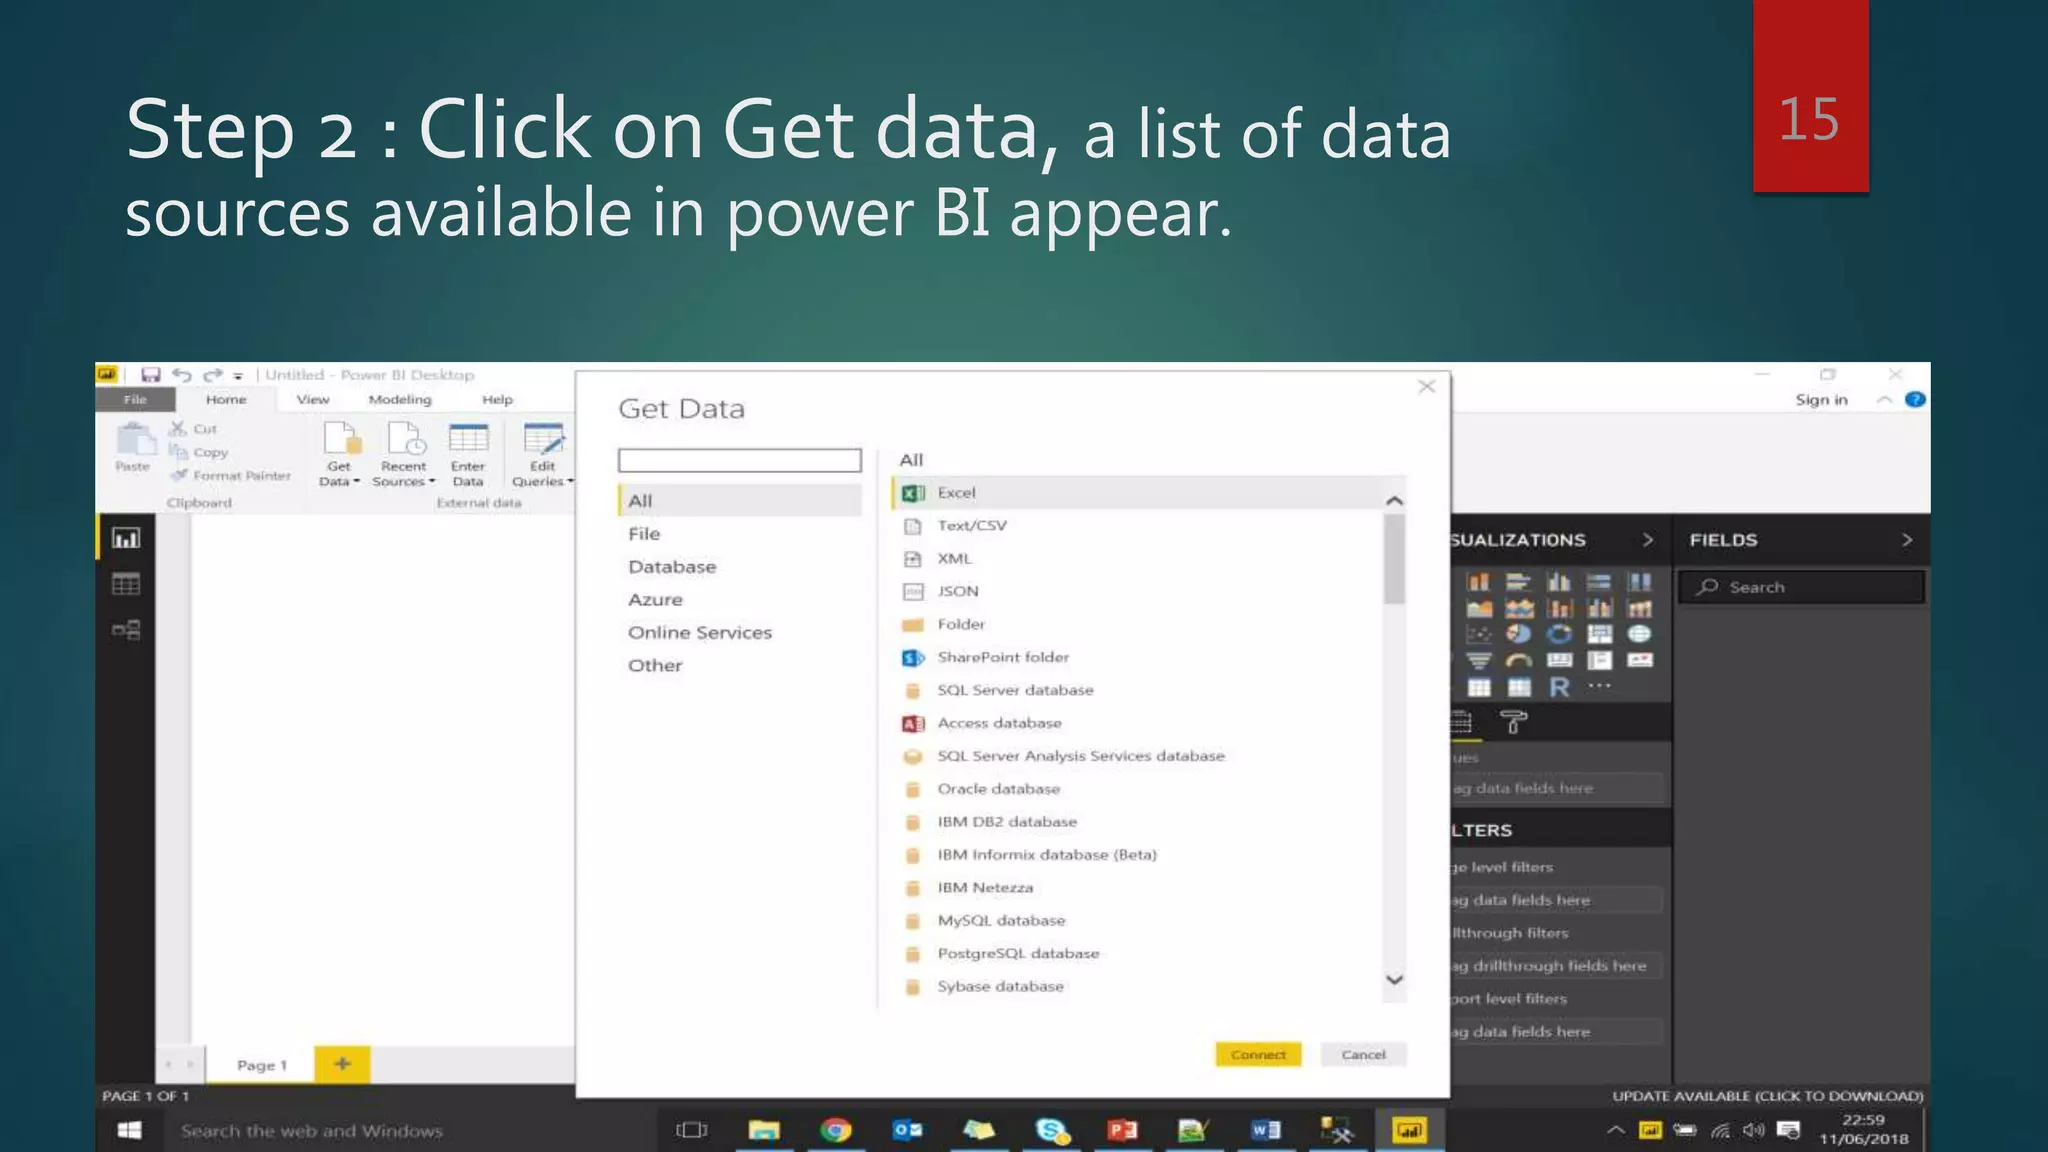2048x1152 pixels.
Task: Click the Redo arrow in title bar
Action: click(x=212, y=375)
